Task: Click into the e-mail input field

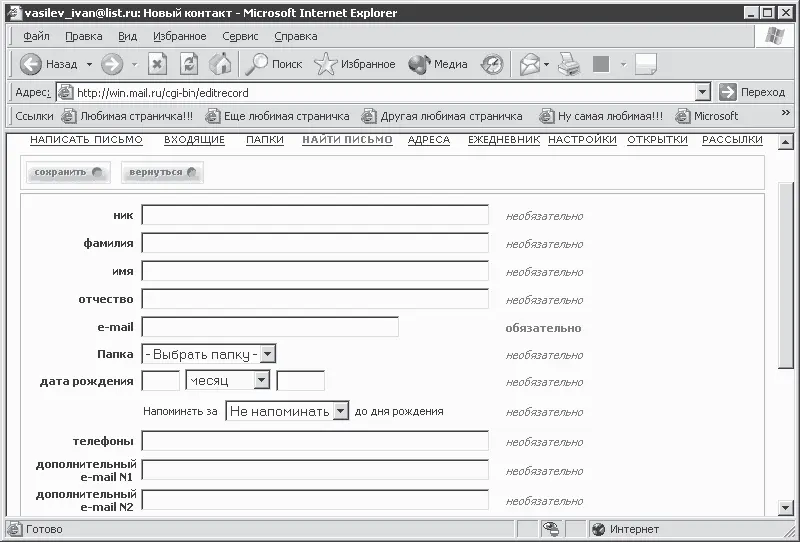Action: click(270, 327)
